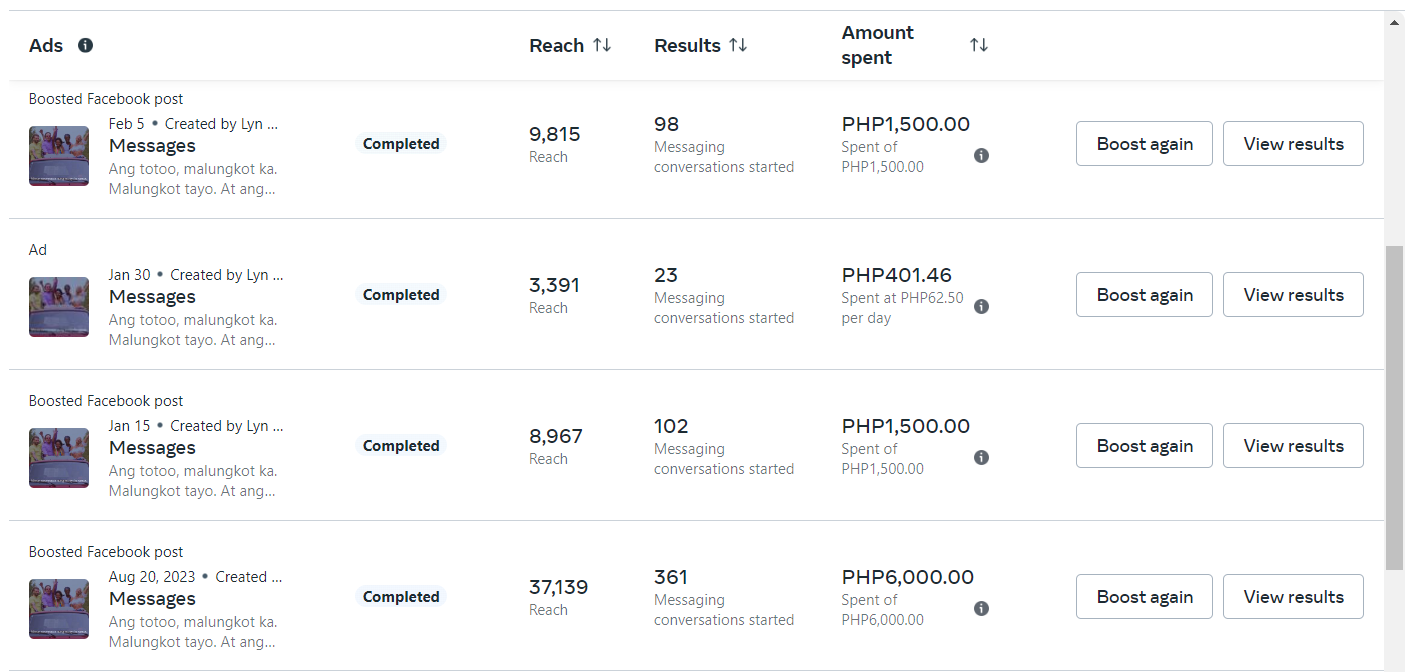Boost again the Jan 15 post
Viewport: 1408px width, 672px height.
[1144, 446]
